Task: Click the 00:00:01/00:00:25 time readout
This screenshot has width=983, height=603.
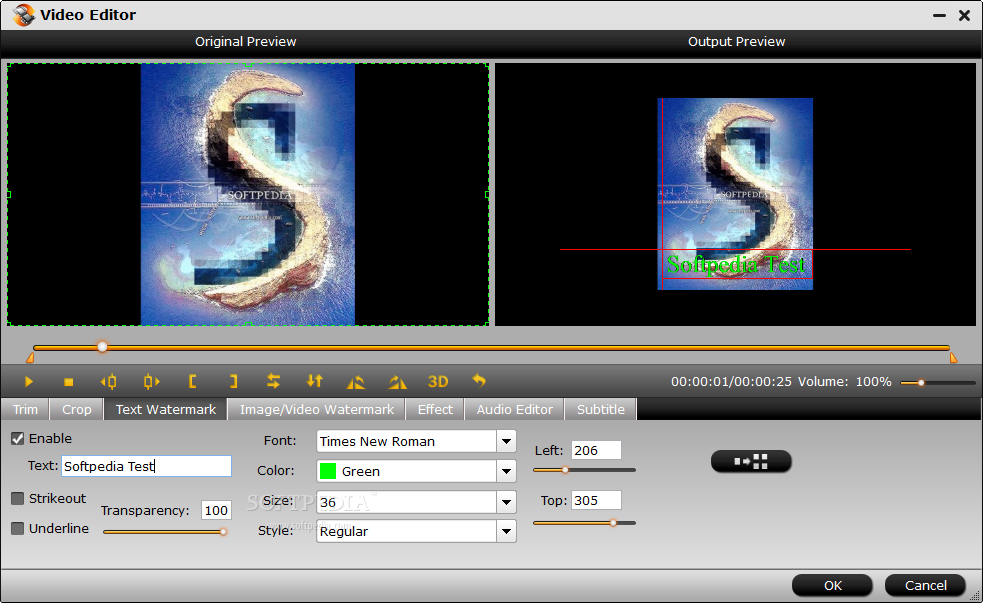Action: click(731, 382)
